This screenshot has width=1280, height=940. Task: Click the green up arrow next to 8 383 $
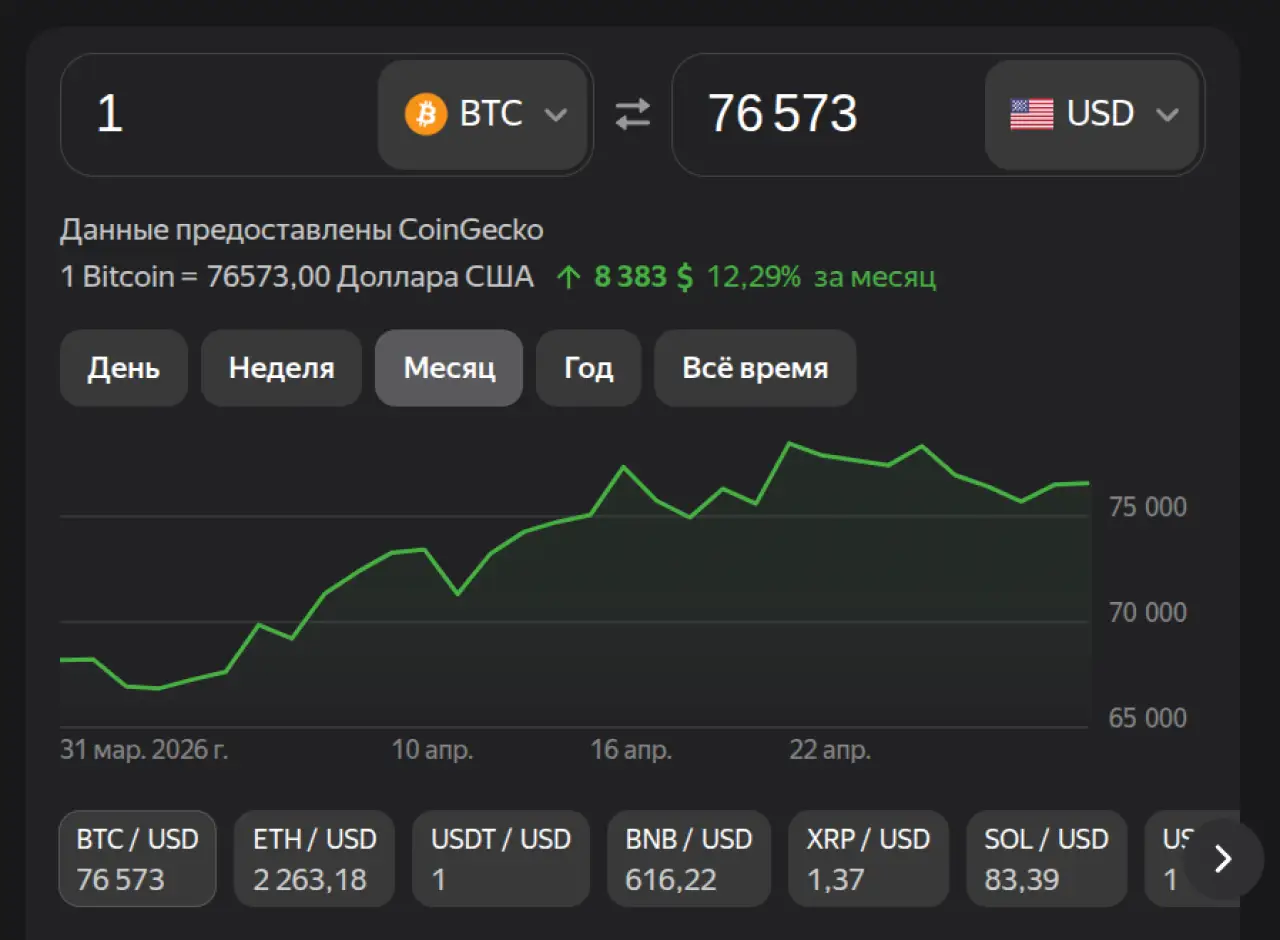[x=568, y=277]
